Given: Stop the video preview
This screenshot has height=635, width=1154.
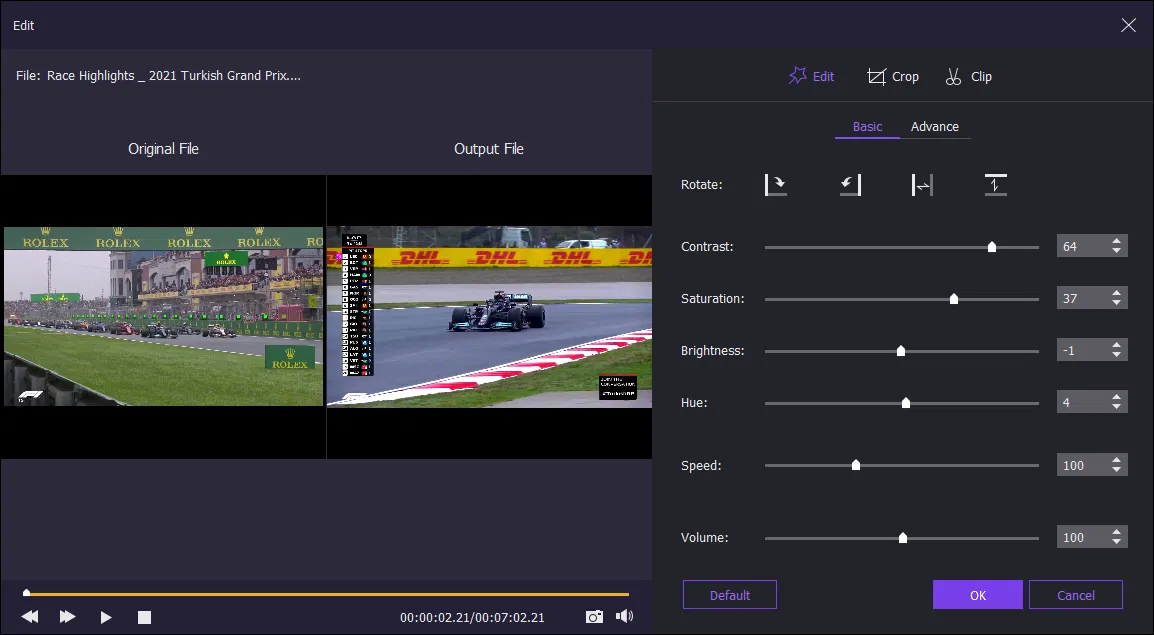Looking at the screenshot, I should [x=144, y=617].
